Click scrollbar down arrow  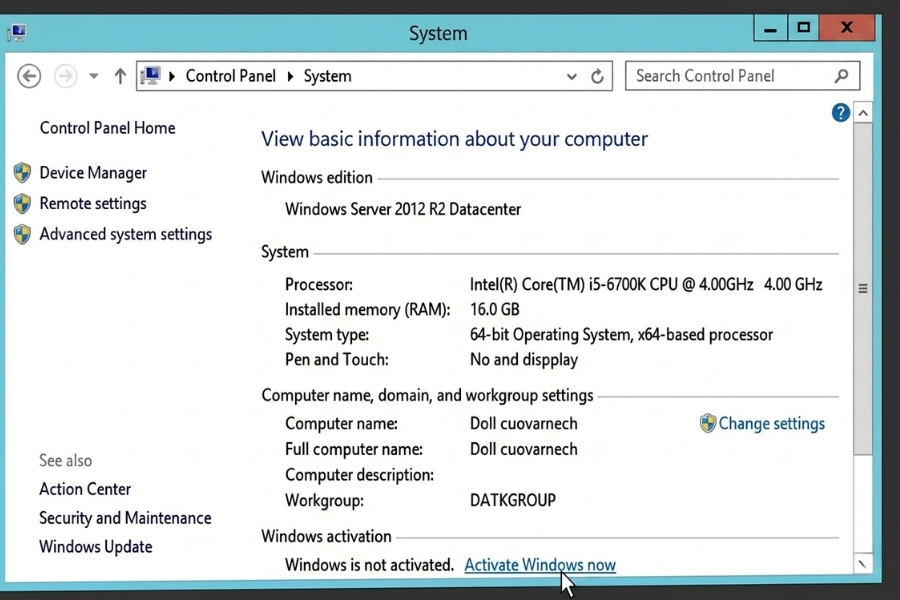click(x=863, y=564)
